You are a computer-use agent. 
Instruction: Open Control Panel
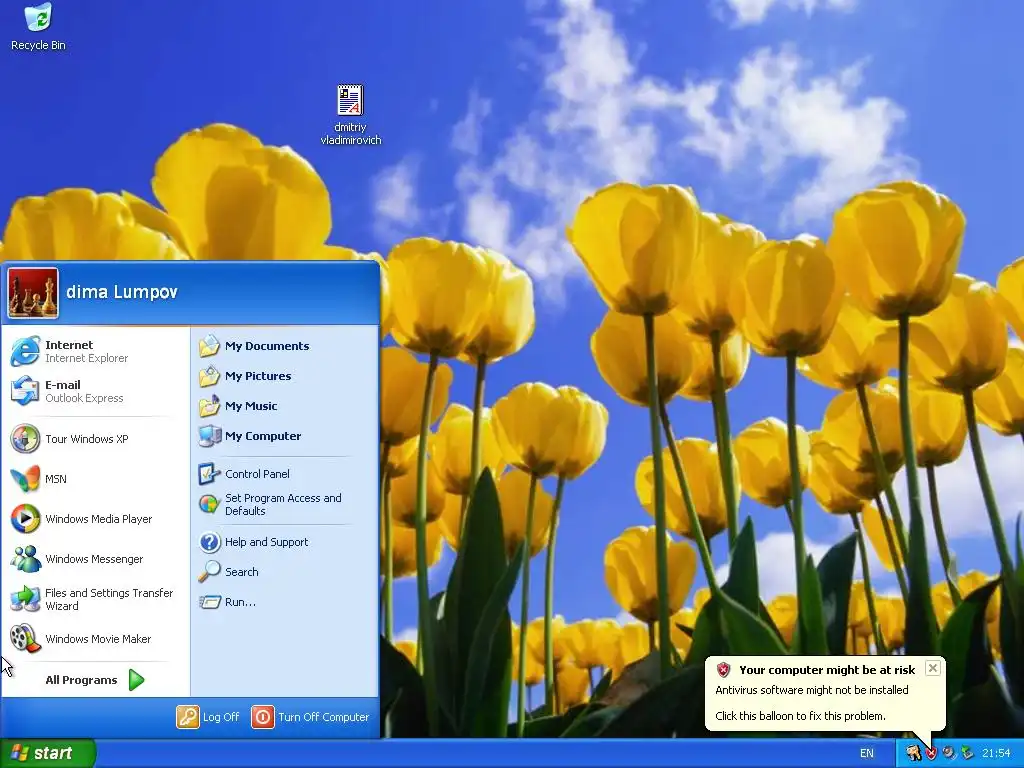pos(283,474)
